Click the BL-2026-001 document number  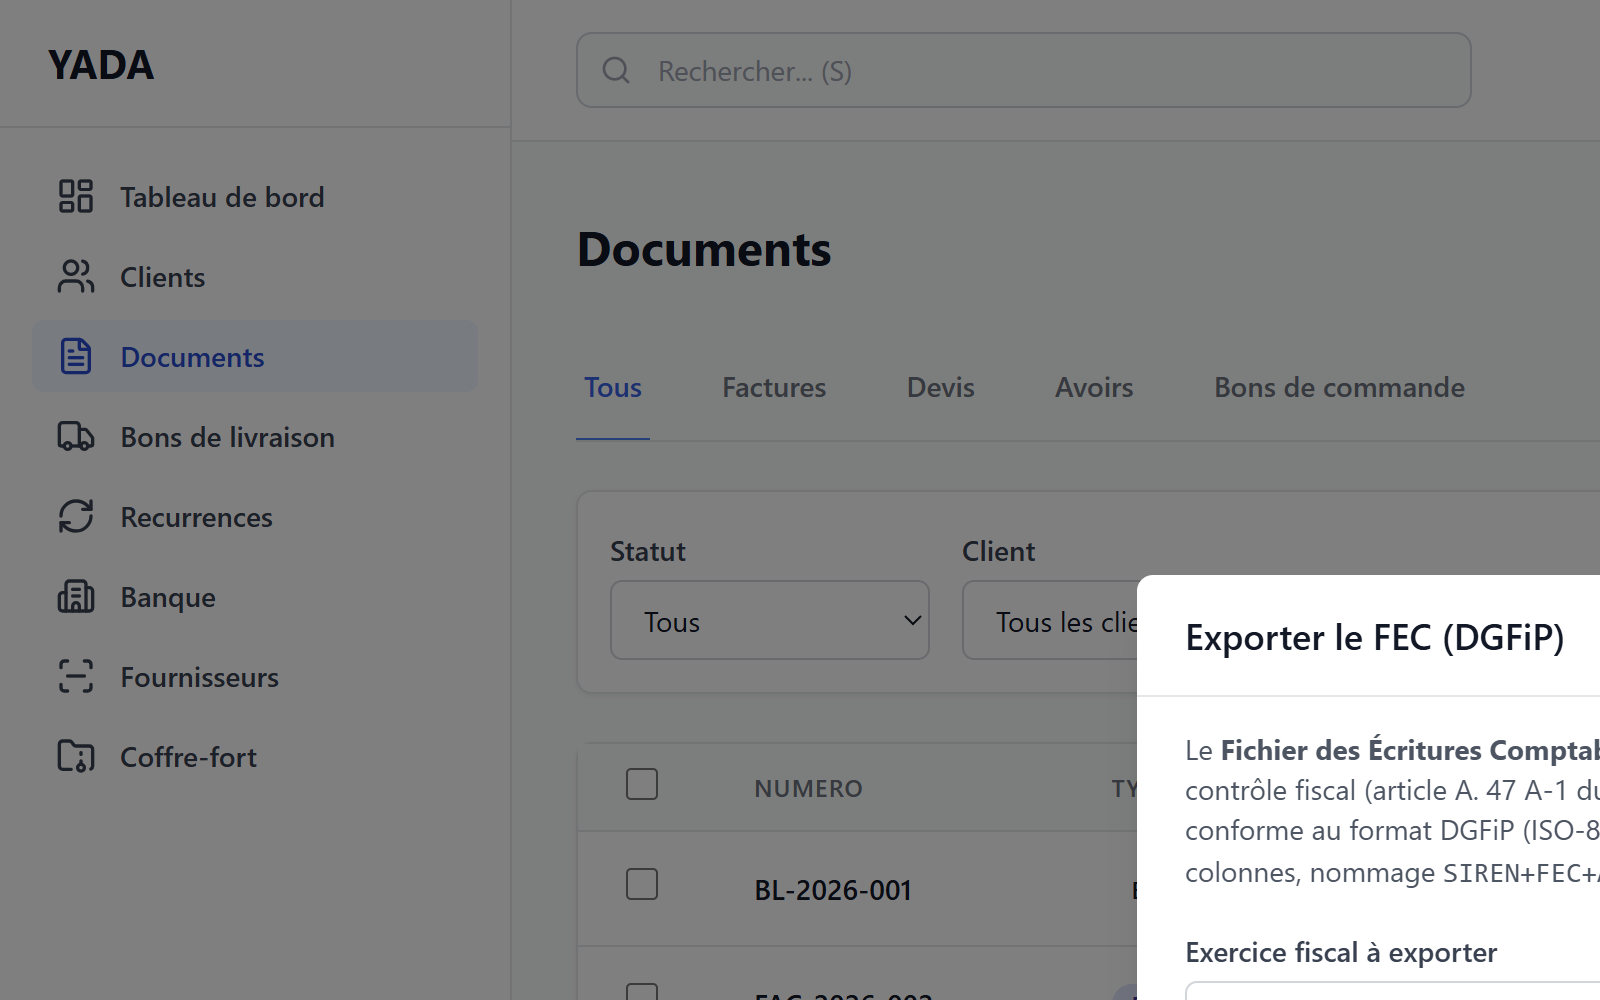tap(833, 890)
